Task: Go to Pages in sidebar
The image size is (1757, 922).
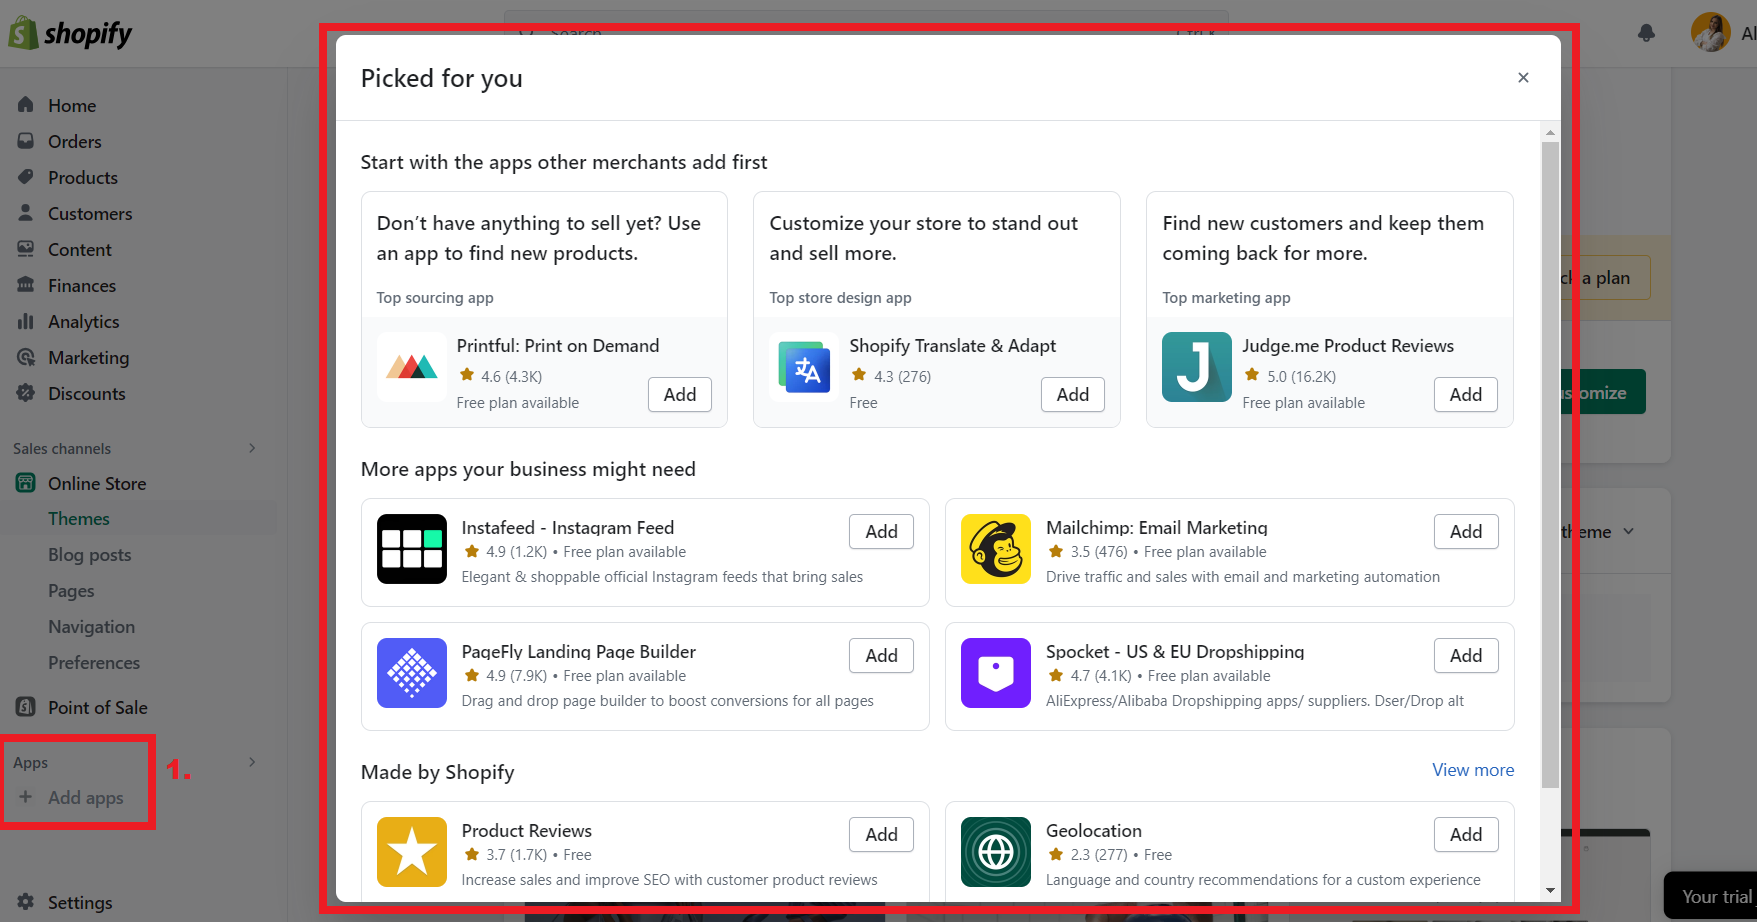Action: pos(71,591)
